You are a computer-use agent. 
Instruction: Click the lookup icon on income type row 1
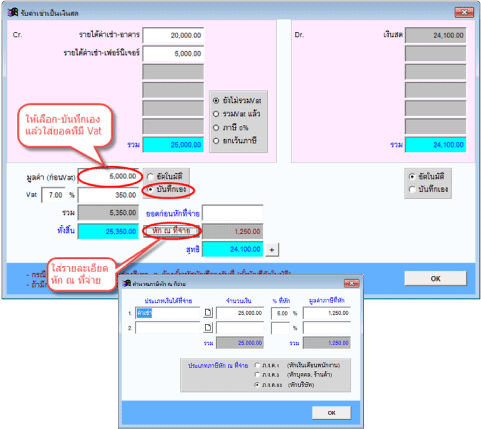pyautogui.click(x=208, y=313)
